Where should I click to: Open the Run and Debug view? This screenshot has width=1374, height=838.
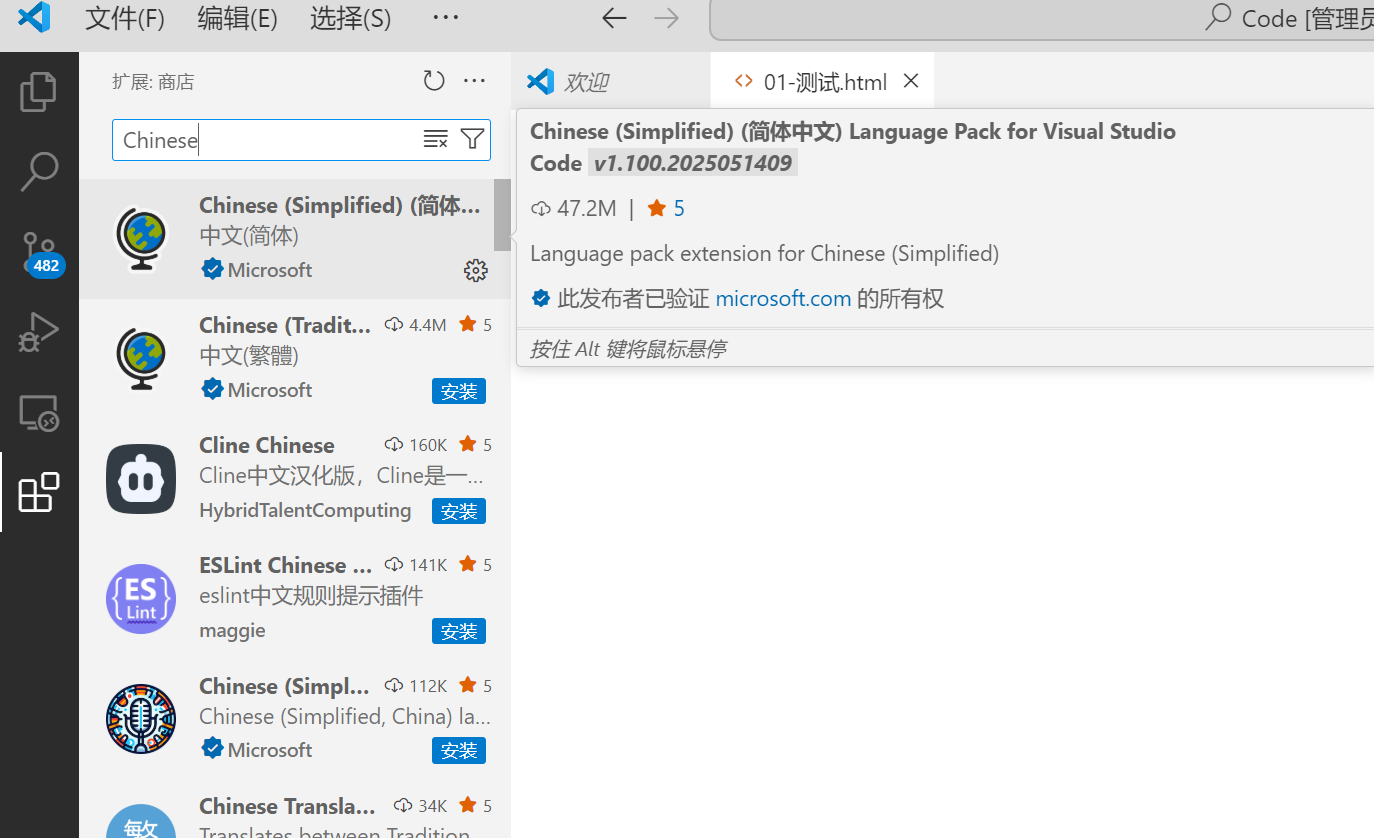tap(39, 332)
